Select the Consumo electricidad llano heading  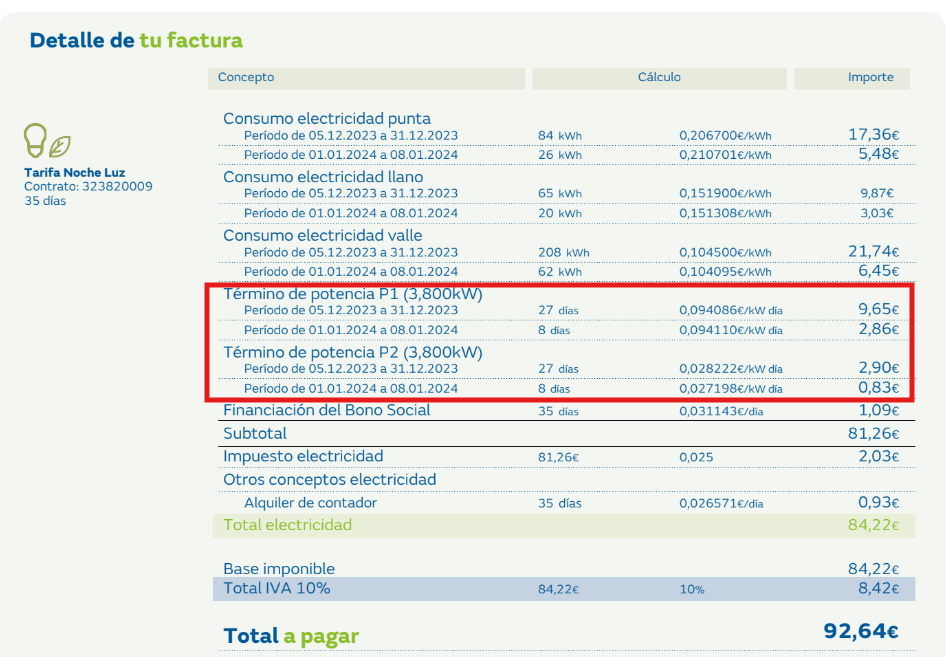[323, 177]
